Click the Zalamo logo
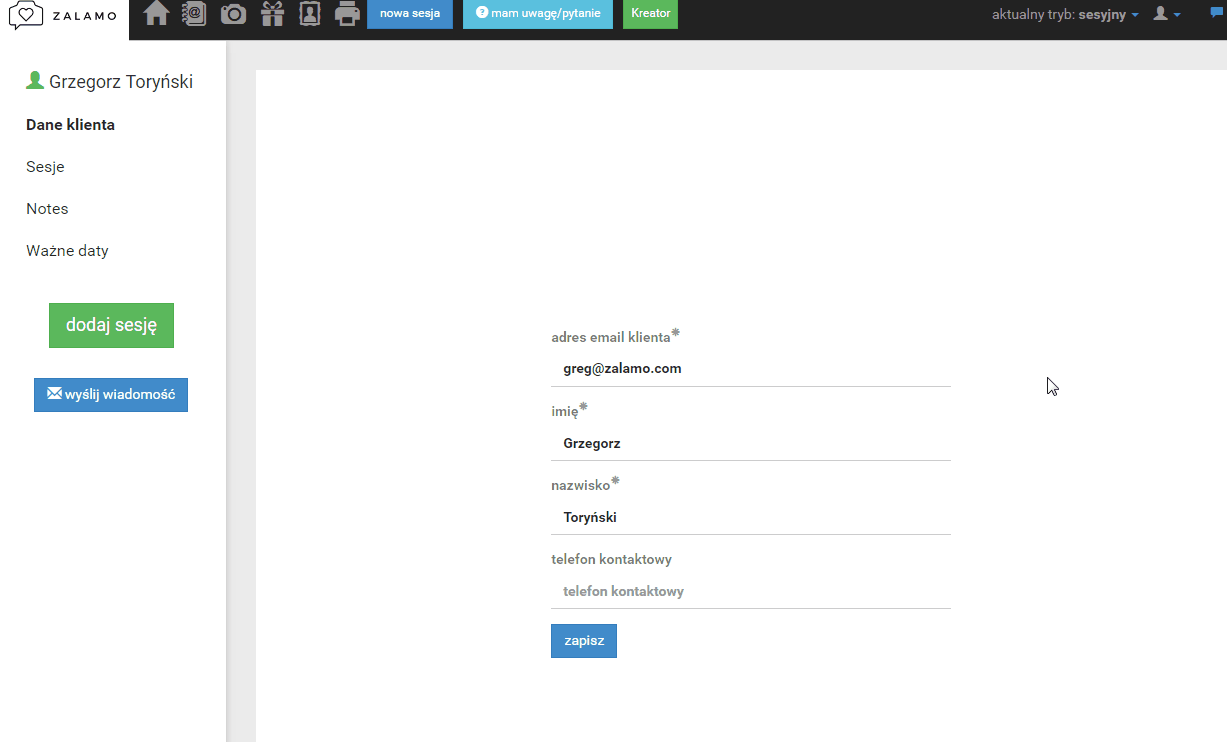 click(x=64, y=16)
